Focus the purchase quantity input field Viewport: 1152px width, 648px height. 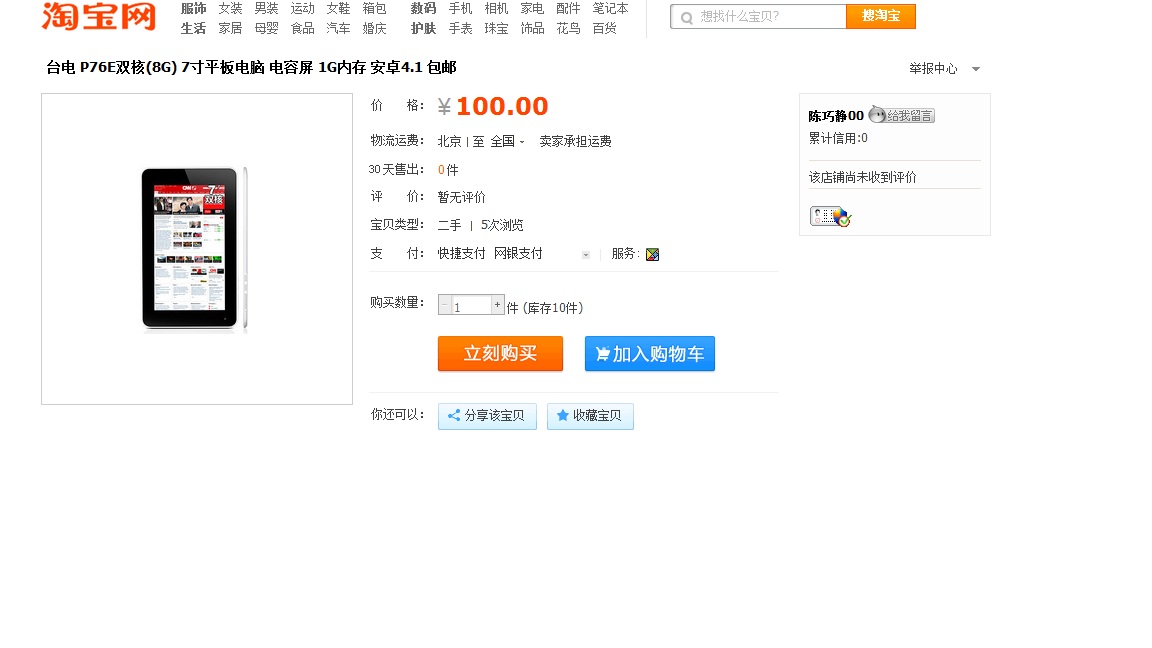pyautogui.click(x=471, y=305)
